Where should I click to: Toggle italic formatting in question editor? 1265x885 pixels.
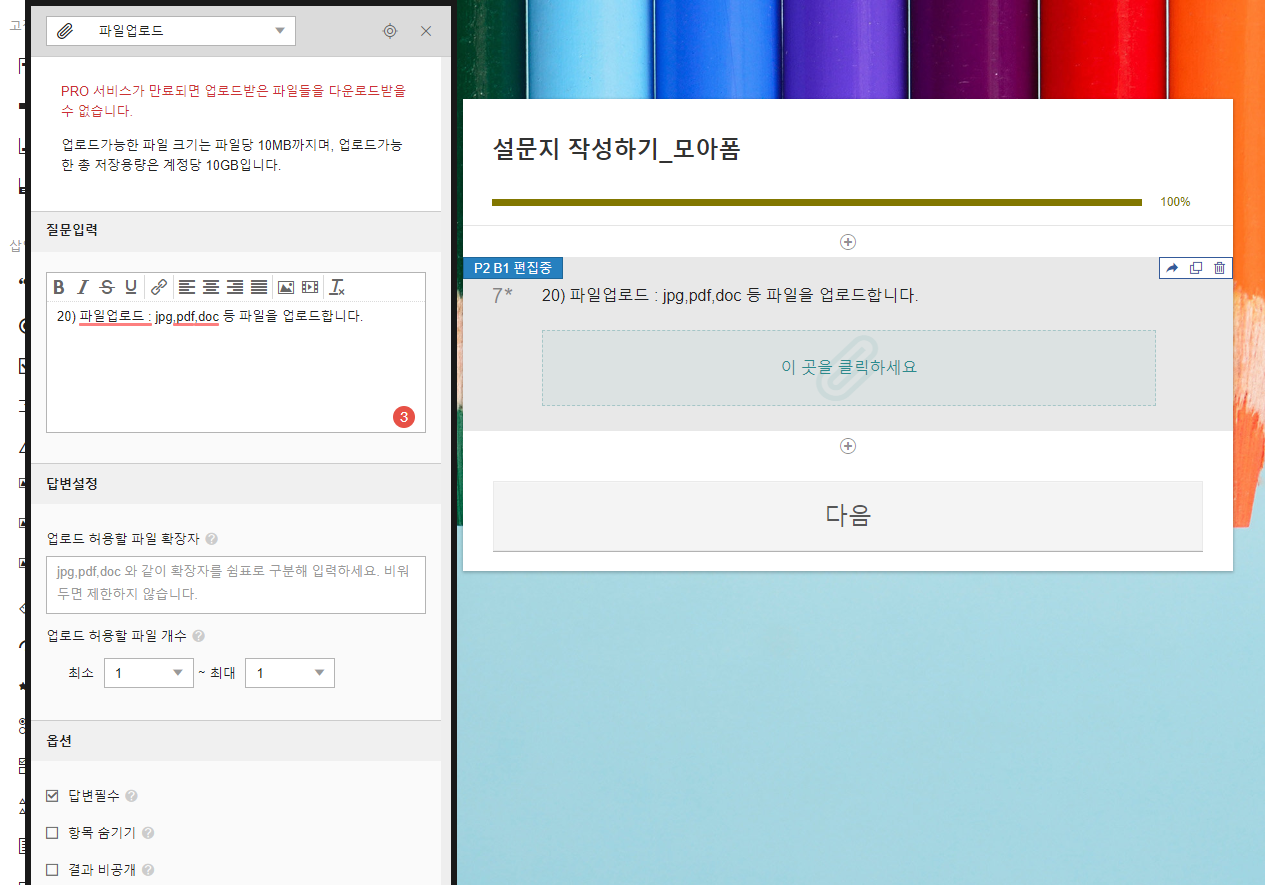pos(83,287)
